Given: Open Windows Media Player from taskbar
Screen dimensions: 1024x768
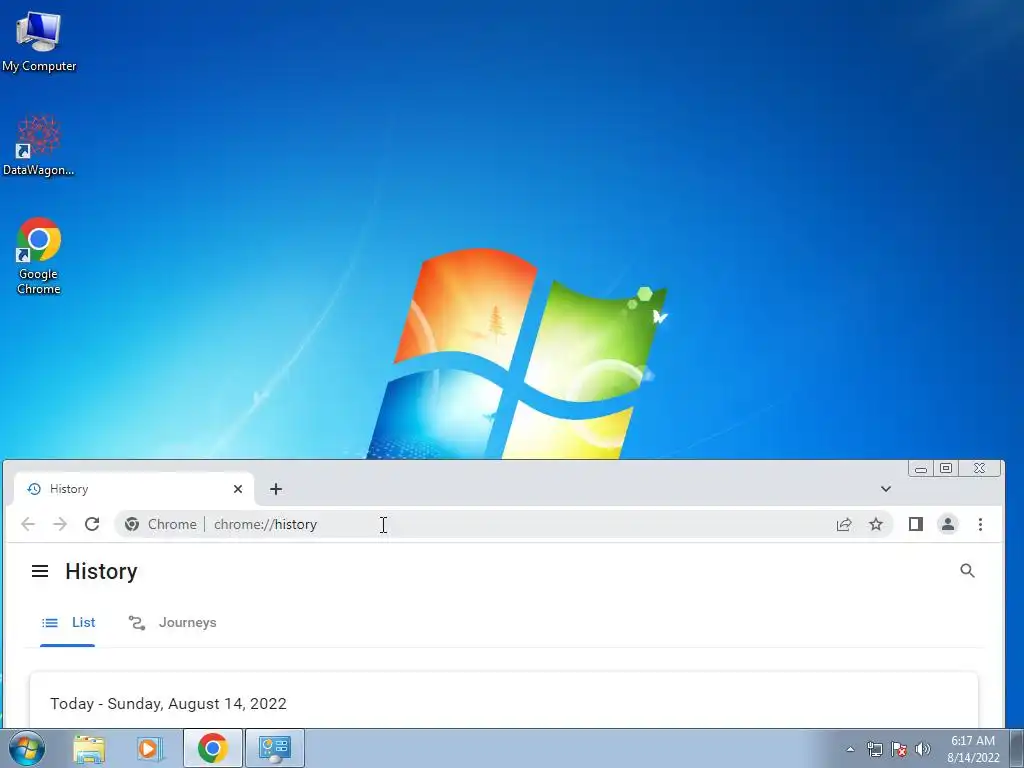Looking at the screenshot, I should coord(150,748).
